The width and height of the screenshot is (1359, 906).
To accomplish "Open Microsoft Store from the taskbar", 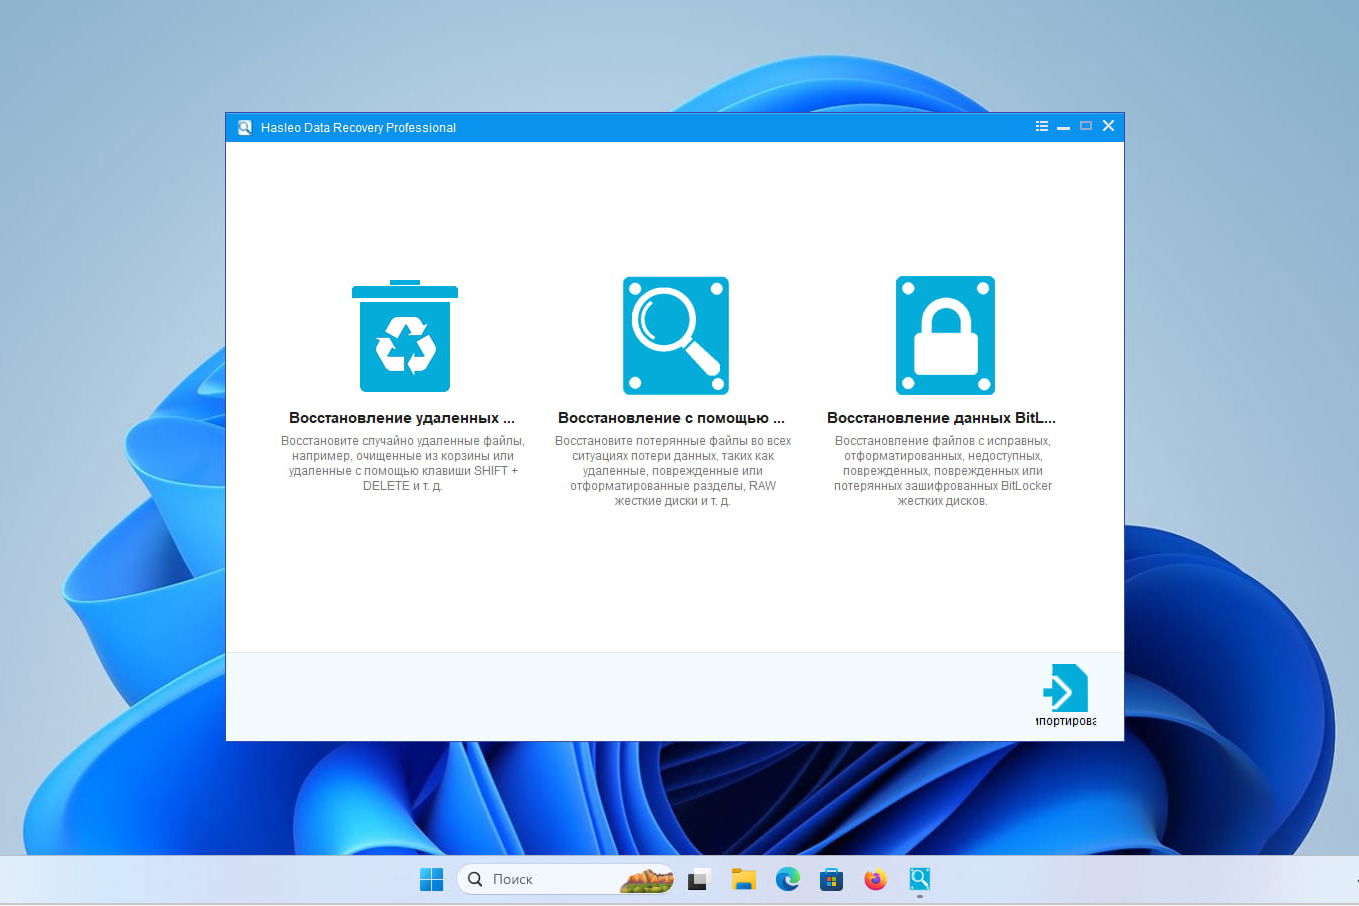I will [831, 879].
